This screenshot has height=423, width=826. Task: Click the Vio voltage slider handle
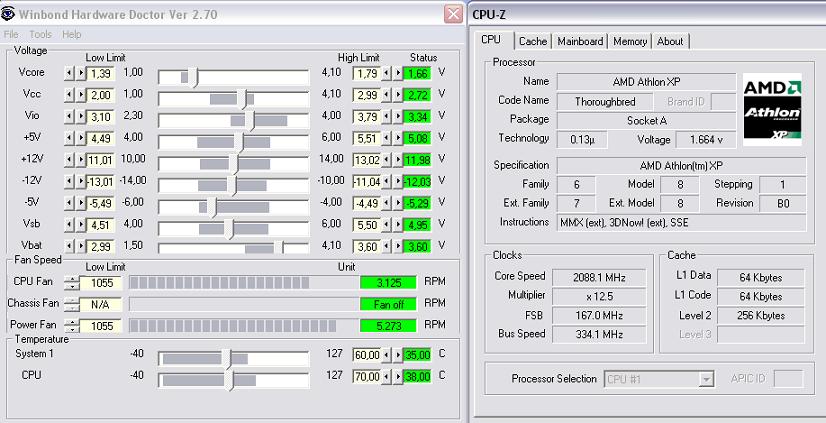click(x=249, y=121)
